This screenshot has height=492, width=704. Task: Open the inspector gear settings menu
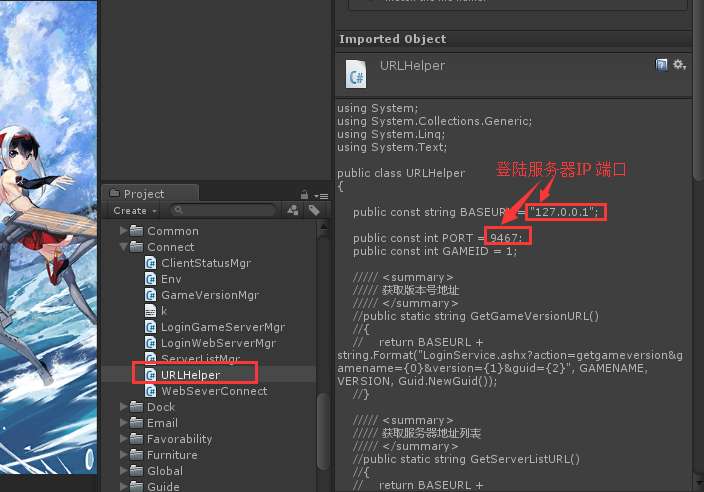[679, 65]
